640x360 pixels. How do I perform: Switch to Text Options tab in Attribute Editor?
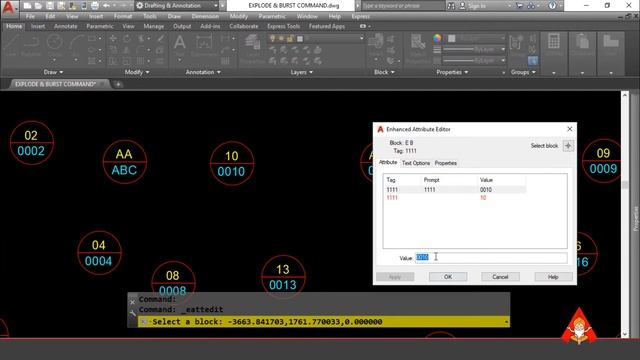(416, 163)
